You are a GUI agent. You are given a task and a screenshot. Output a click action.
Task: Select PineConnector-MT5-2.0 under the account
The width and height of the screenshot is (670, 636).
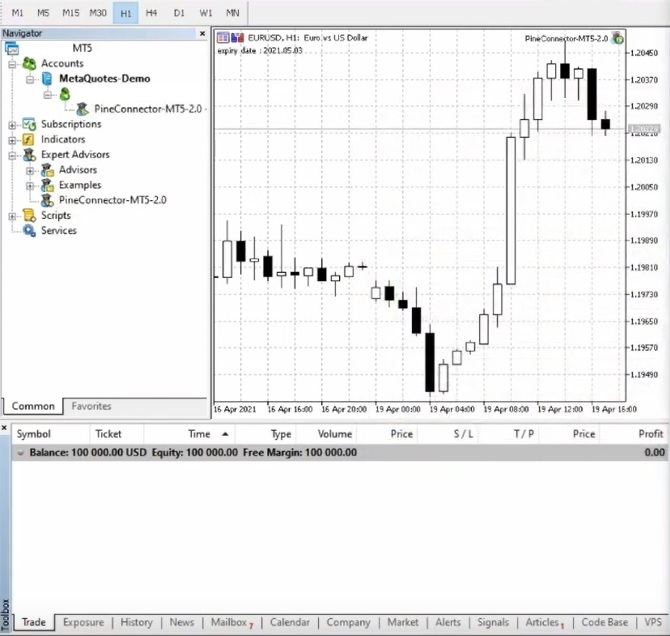[148, 109]
